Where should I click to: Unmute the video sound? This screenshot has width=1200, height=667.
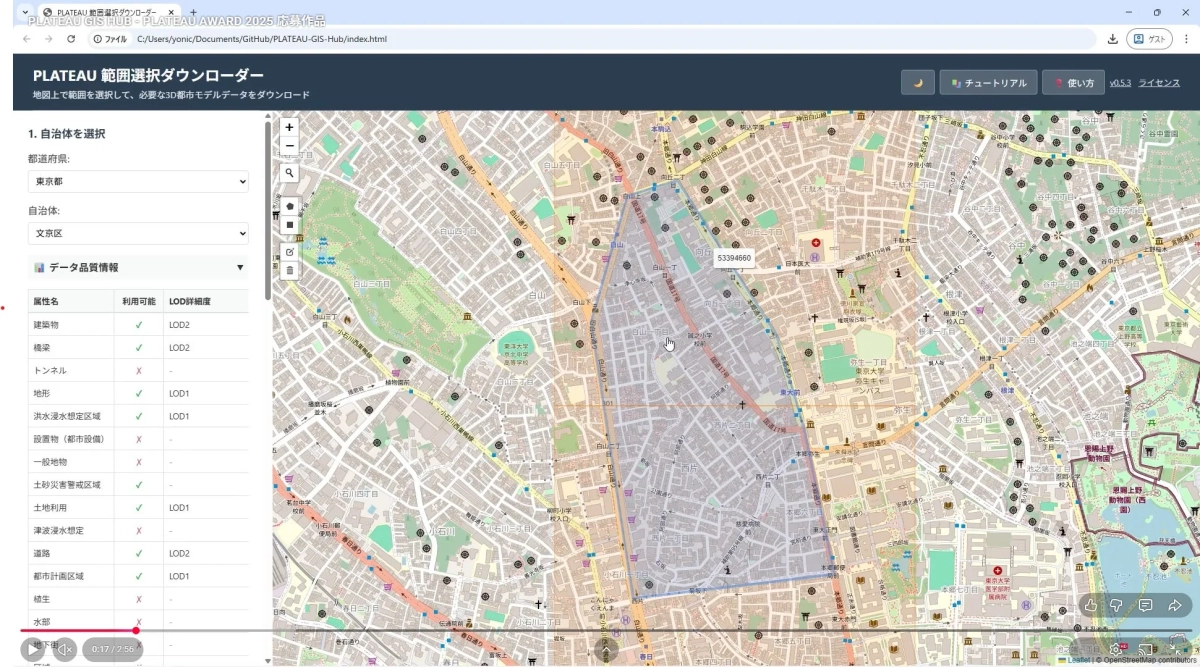coord(65,649)
